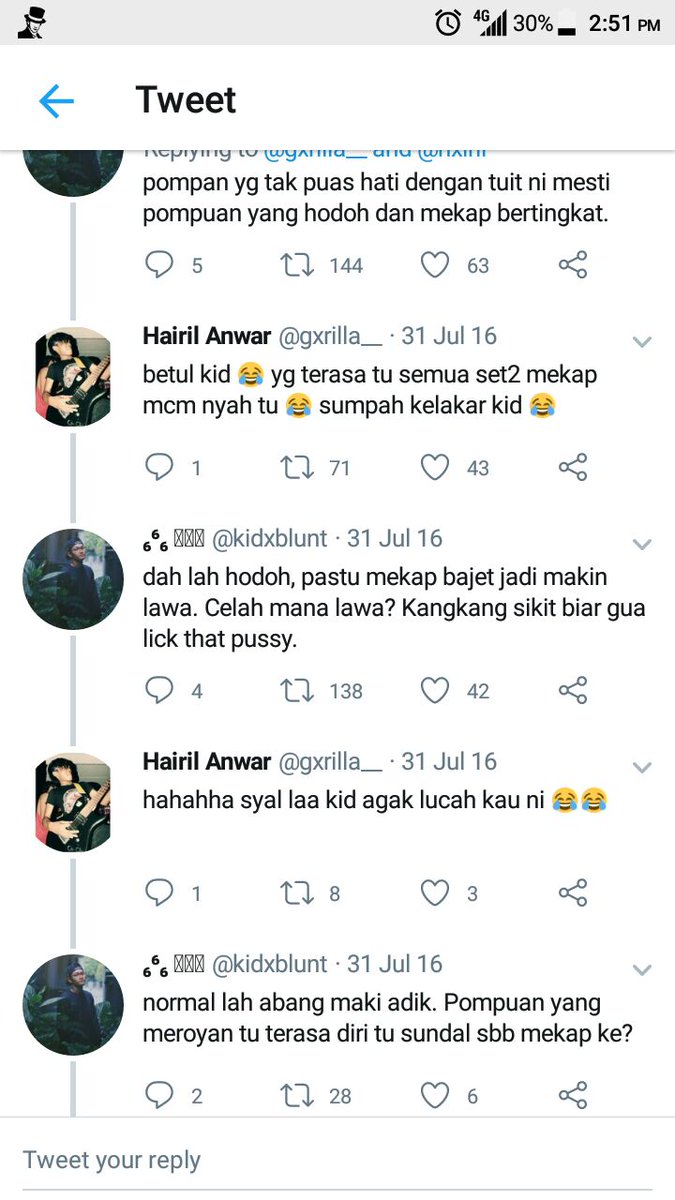This screenshot has height=1200, width=675.
Task: Share the 'betul kid' tweet
Action: (573, 467)
